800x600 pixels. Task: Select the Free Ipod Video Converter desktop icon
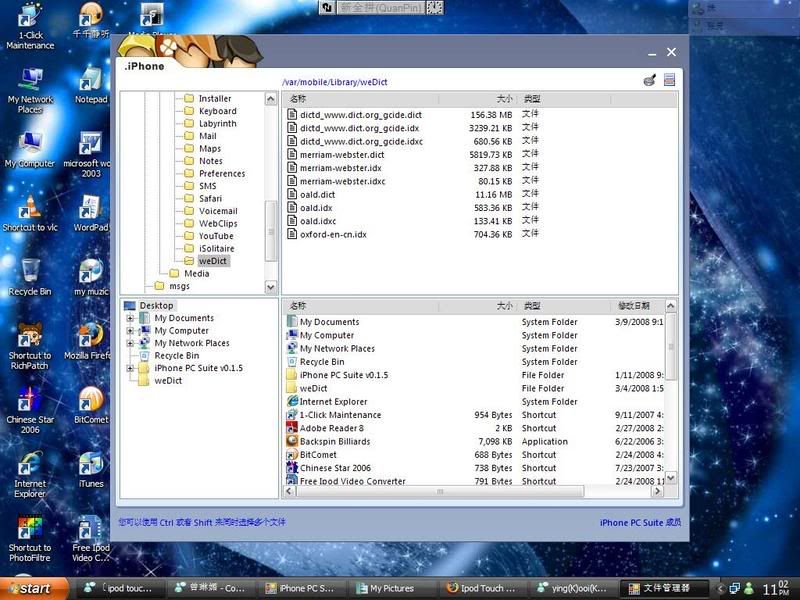click(91, 538)
